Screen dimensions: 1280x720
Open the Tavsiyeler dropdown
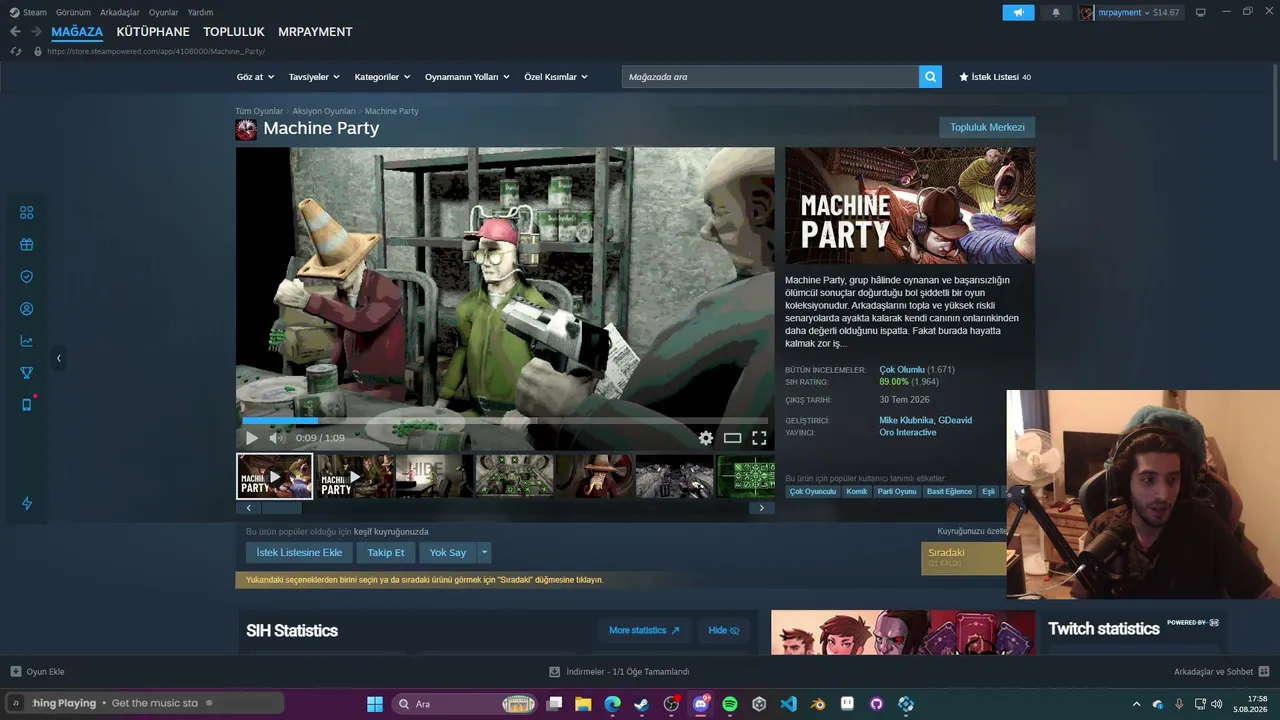(x=314, y=77)
